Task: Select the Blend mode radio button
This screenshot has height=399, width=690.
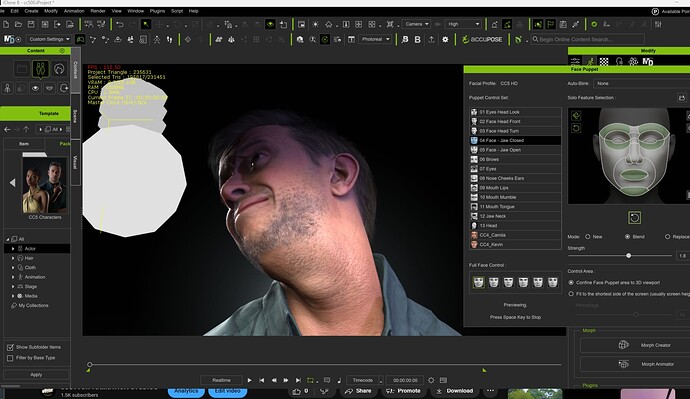Action: click(x=628, y=237)
